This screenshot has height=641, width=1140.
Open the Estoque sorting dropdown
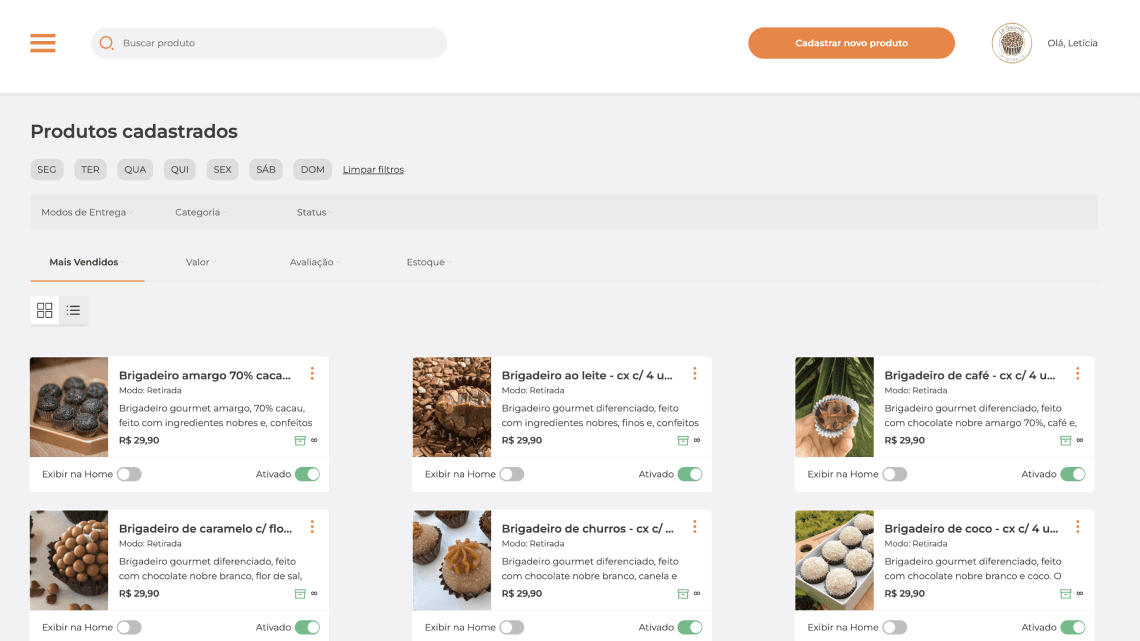point(427,261)
